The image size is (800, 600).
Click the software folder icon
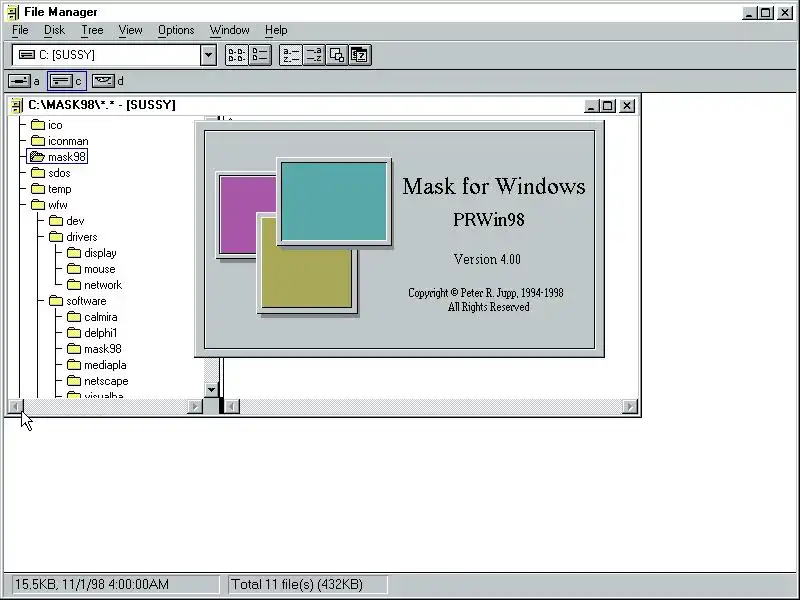56,301
